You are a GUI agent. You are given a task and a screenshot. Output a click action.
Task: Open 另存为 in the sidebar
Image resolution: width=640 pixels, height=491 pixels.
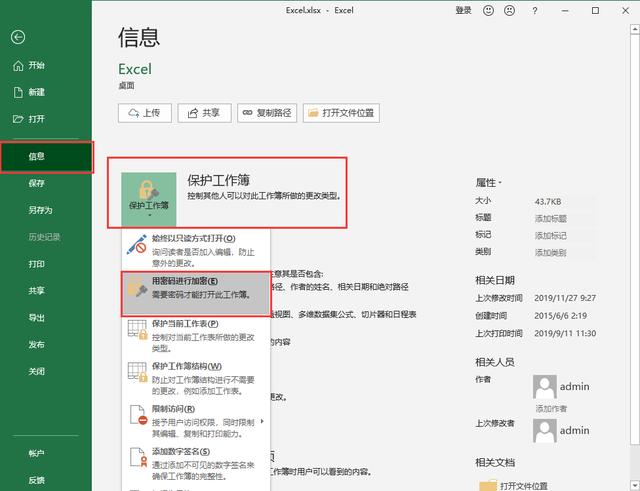click(x=47, y=210)
